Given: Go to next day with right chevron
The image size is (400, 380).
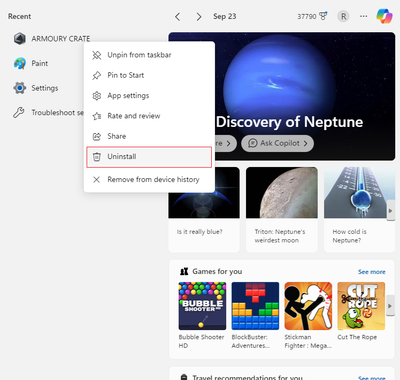Looking at the screenshot, I should (199, 17).
